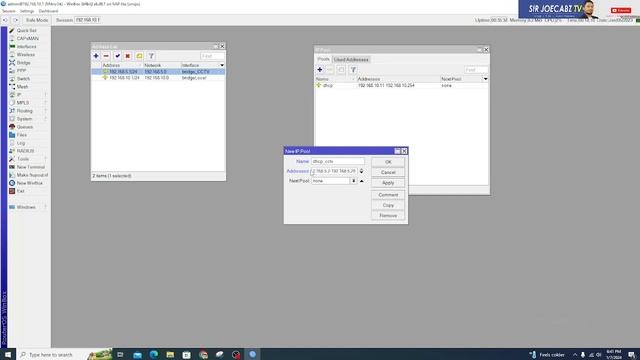640x360 pixels.
Task: Click the Addresses field in New IP Pool
Action: 334,171
